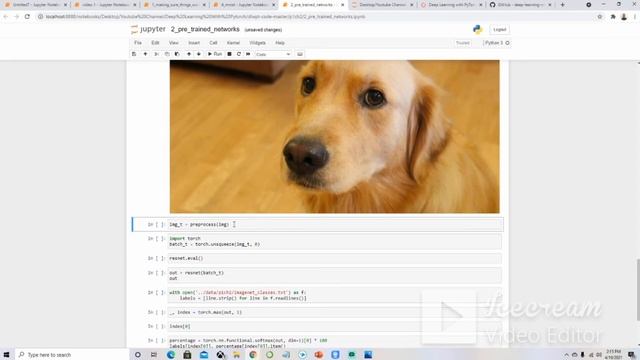
Task: Switch to the 4_mnist Jupyter tab
Action: pyautogui.click(x=244, y=5)
